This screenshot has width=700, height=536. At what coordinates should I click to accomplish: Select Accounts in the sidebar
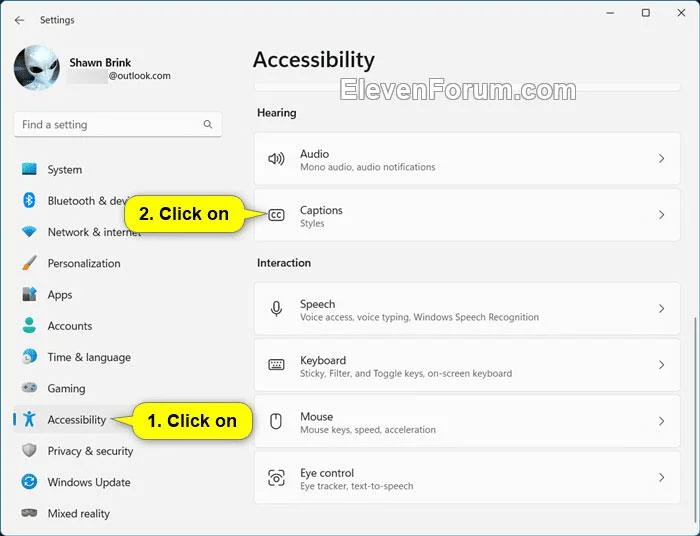70,326
